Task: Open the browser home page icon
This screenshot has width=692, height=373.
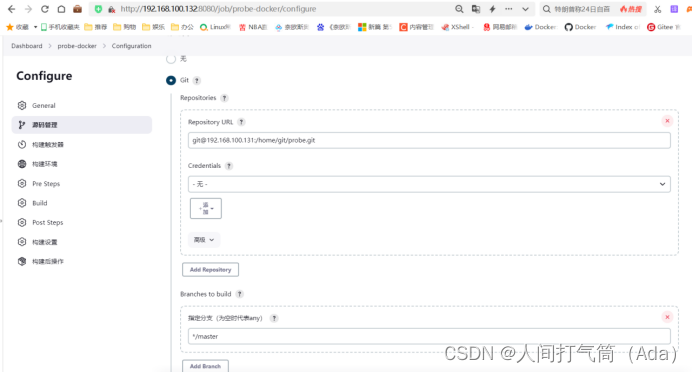Action: tap(61, 9)
